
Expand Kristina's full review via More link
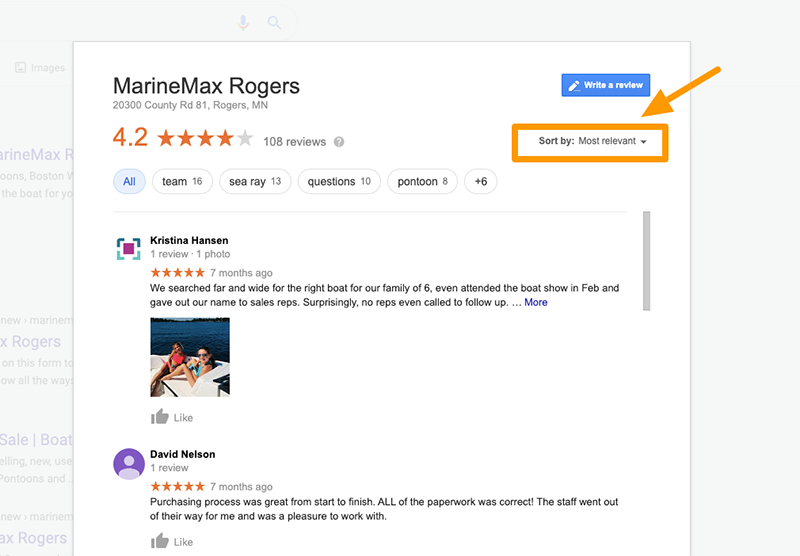(536, 302)
